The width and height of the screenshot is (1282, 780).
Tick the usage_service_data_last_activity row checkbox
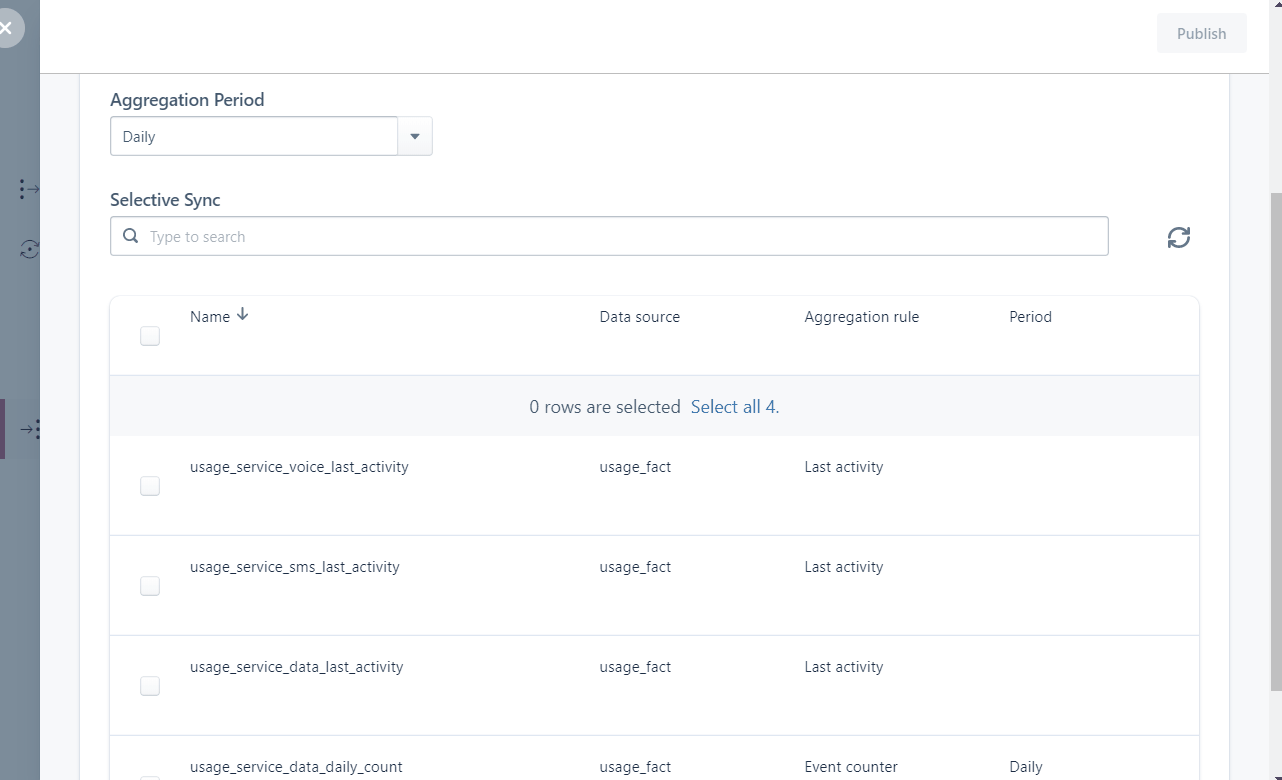tap(150, 686)
